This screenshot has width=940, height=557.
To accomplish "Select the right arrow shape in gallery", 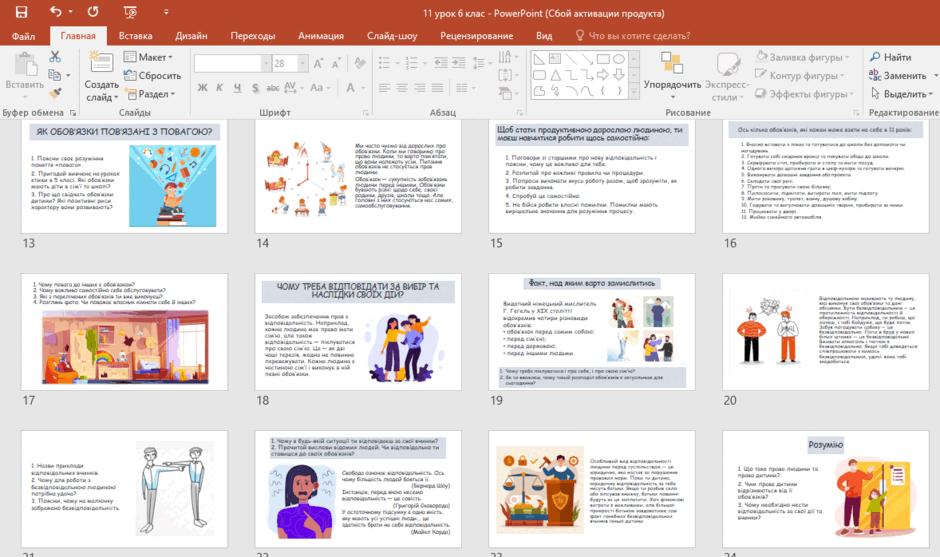I will pos(603,75).
